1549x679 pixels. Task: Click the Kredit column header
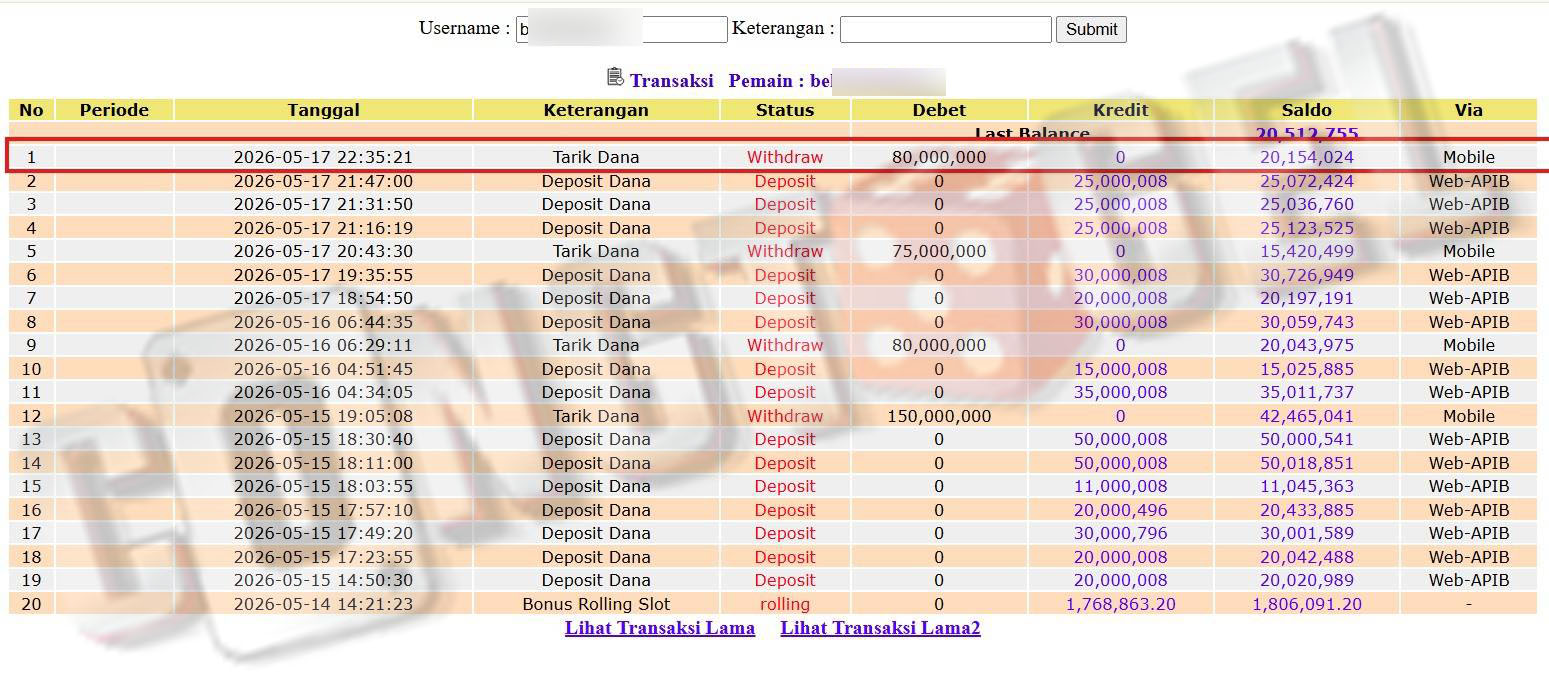click(1120, 110)
